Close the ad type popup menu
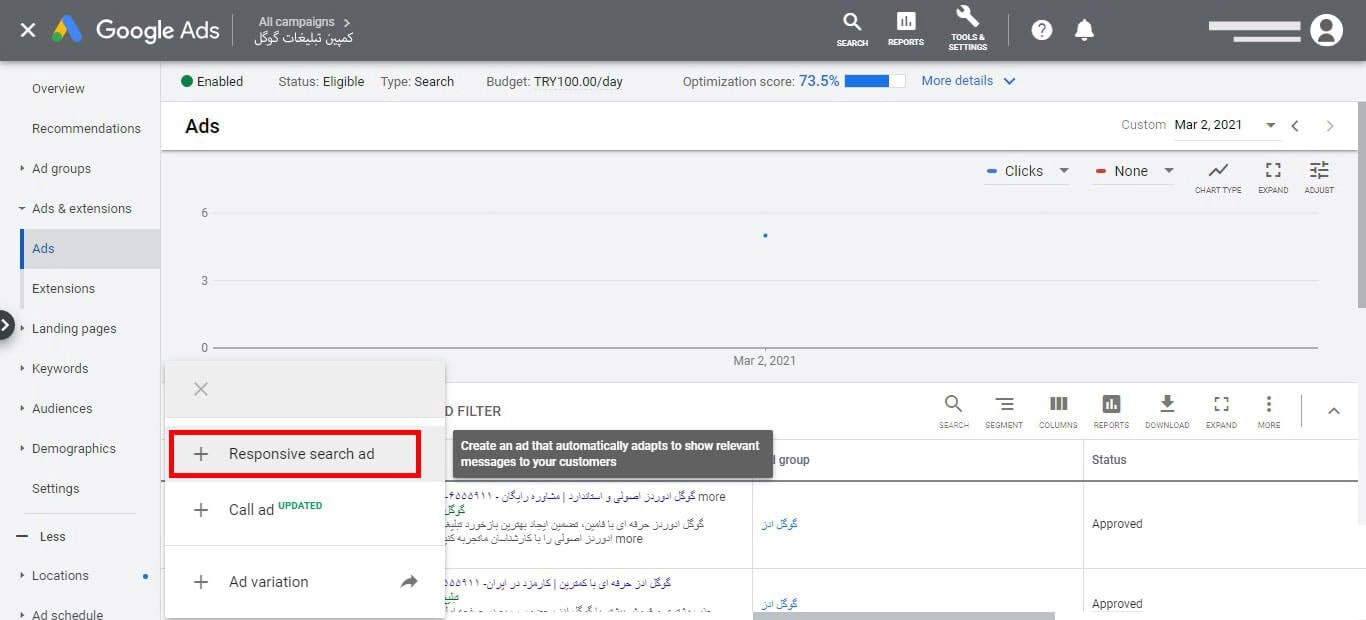The height and width of the screenshot is (620, 1366). tap(201, 389)
